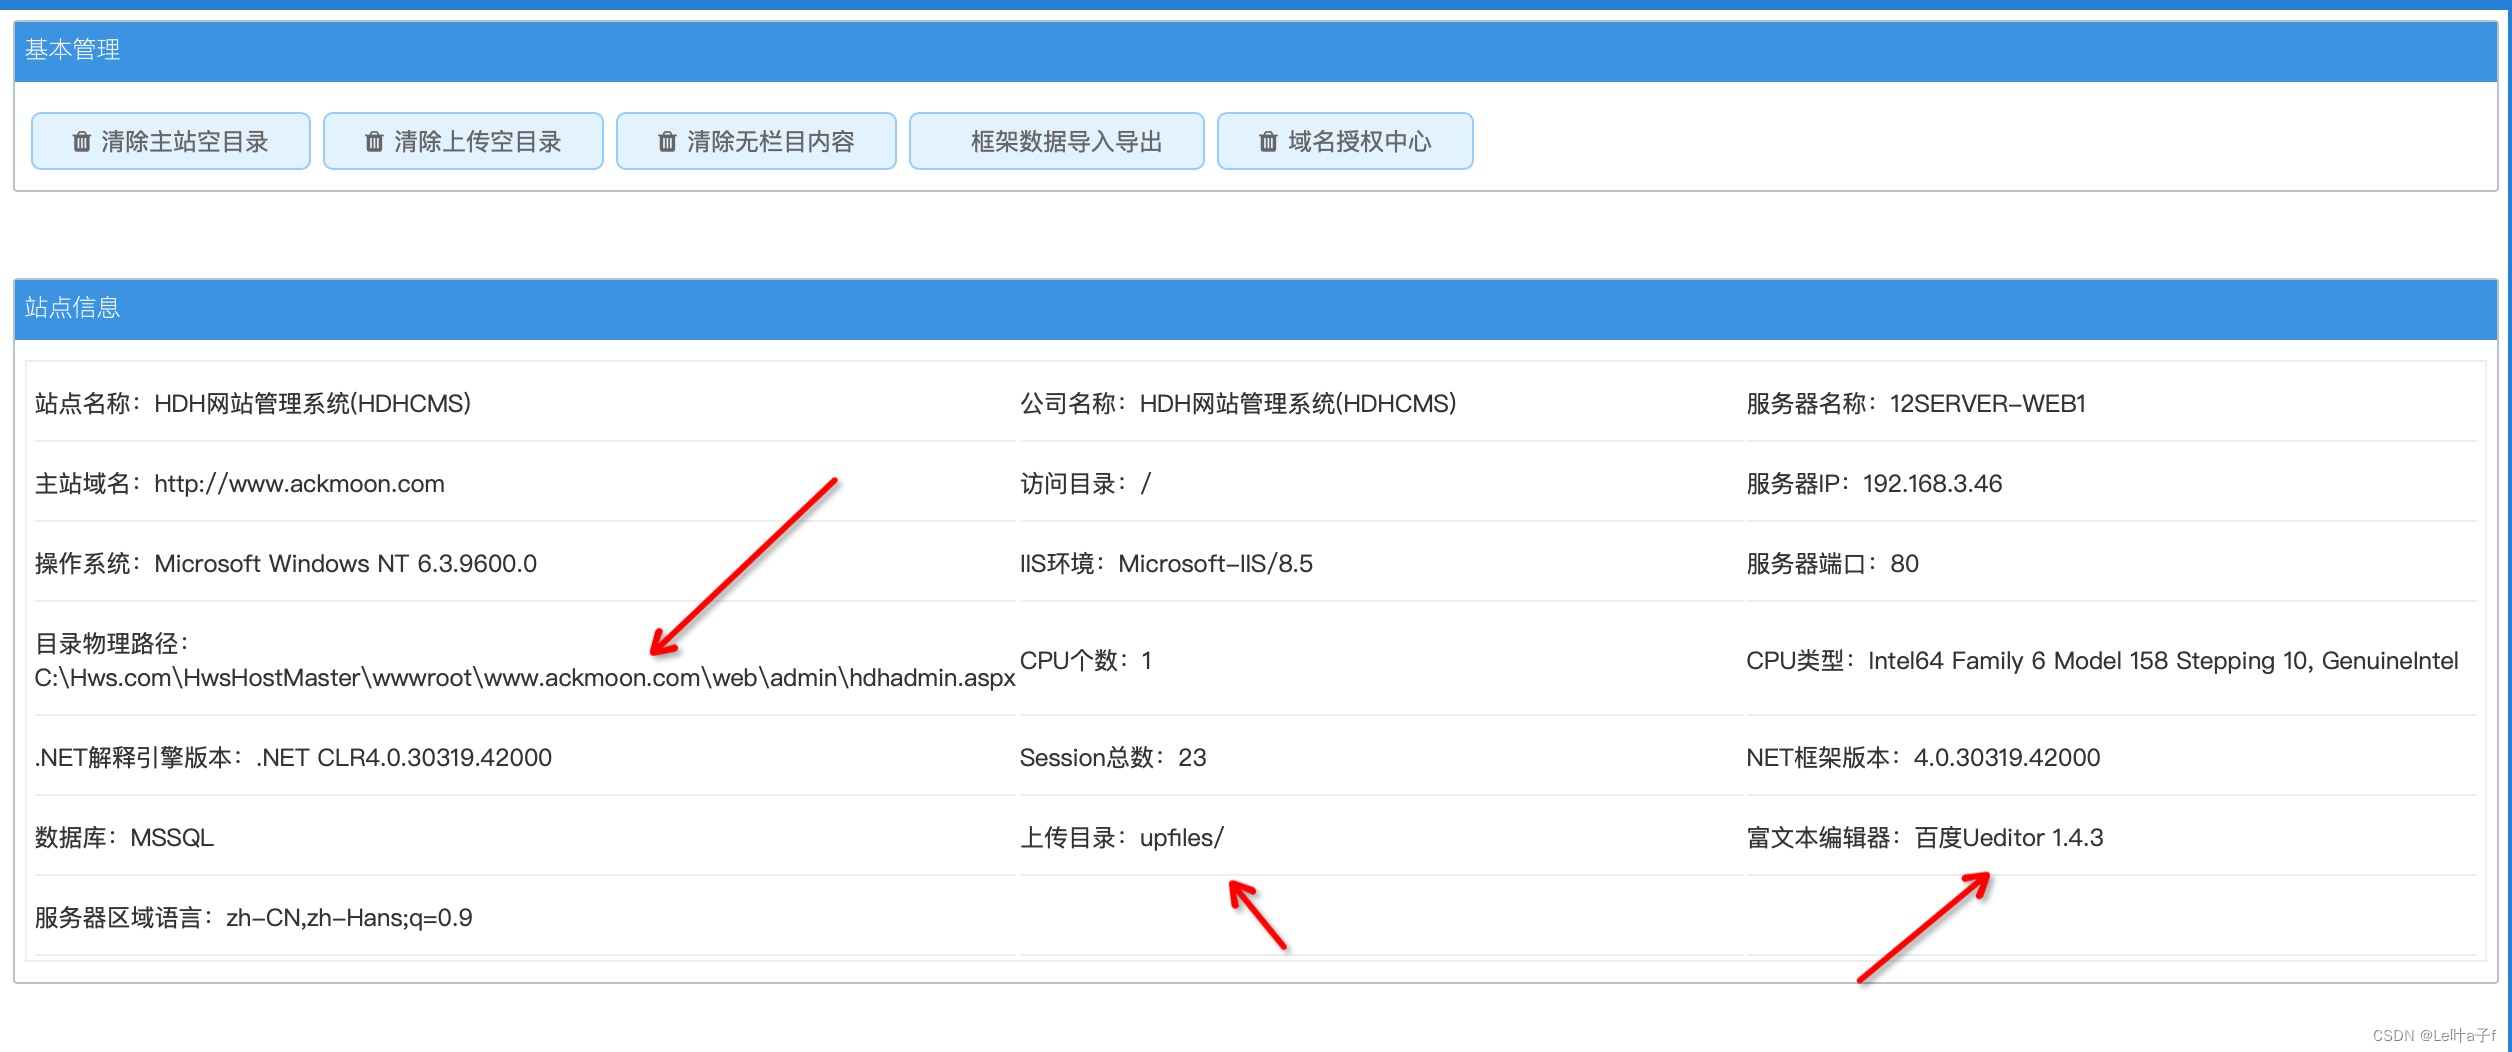Click domain http://www.ackmoon.com
Screen dimensions: 2512x1052
299,484
